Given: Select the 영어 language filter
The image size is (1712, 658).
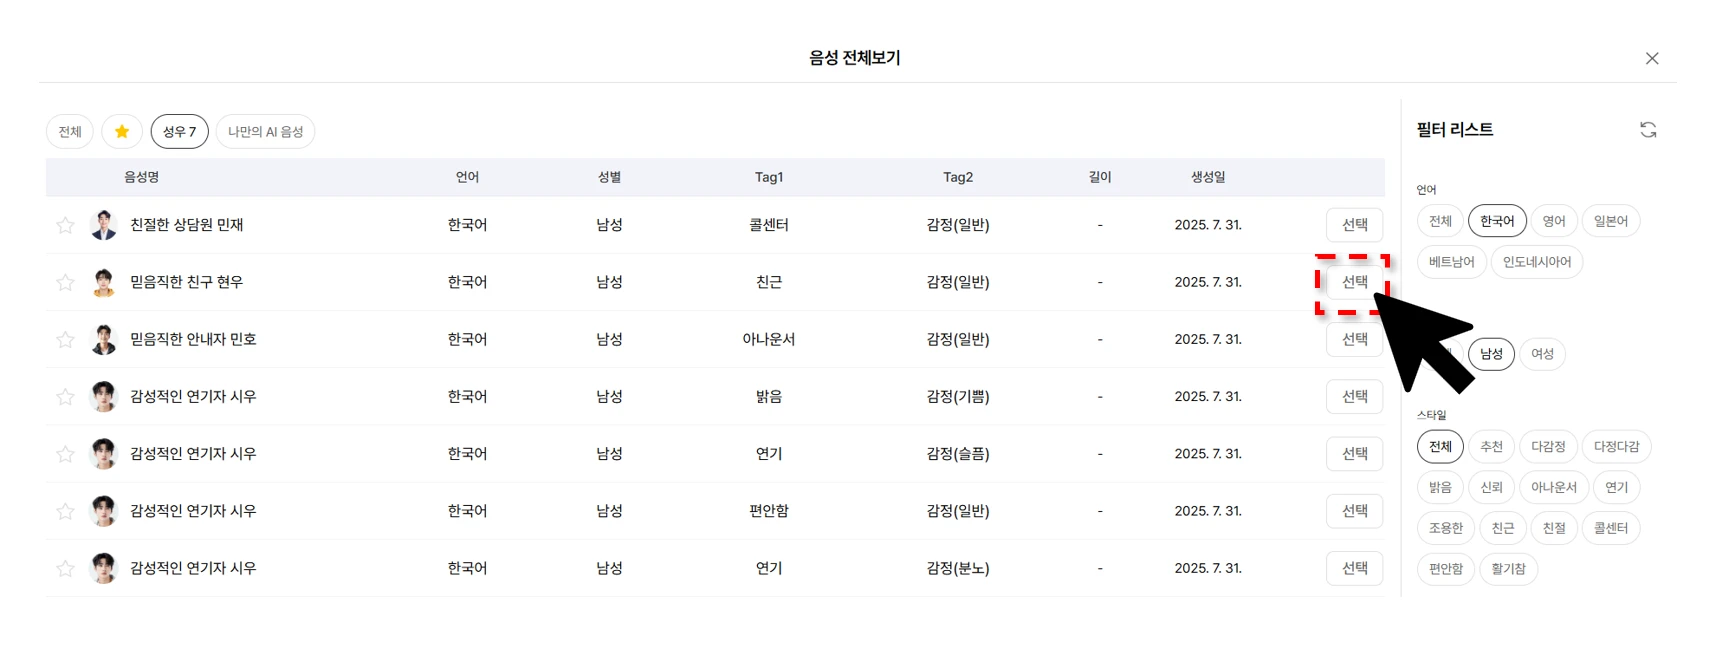Looking at the screenshot, I should click(x=1553, y=221).
